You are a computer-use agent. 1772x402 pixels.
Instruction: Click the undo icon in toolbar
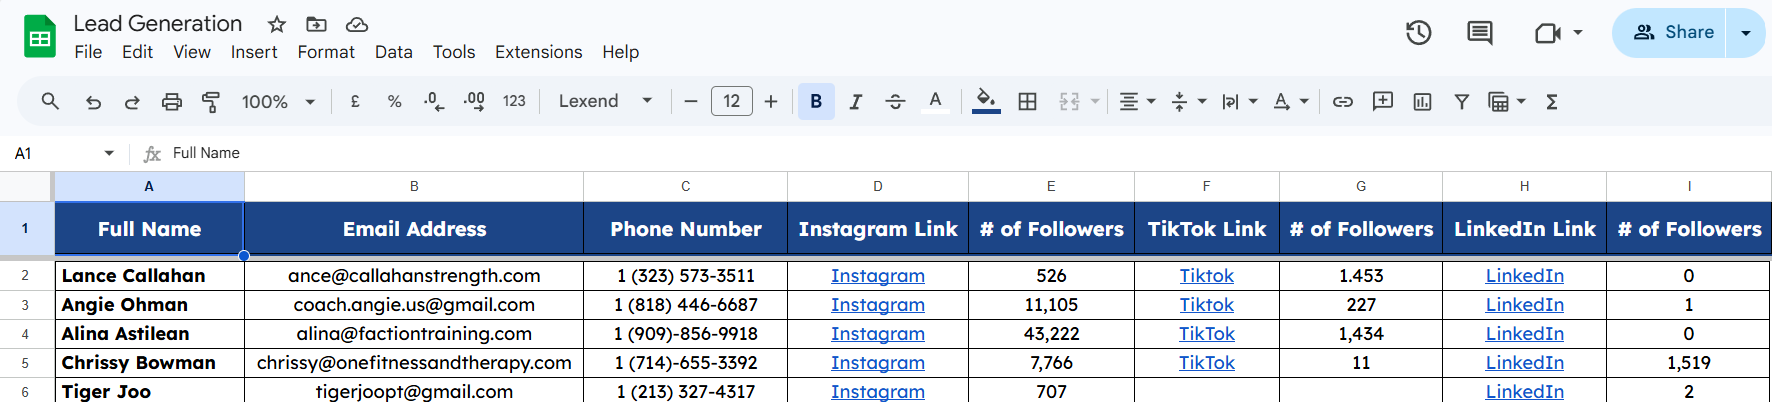point(93,101)
